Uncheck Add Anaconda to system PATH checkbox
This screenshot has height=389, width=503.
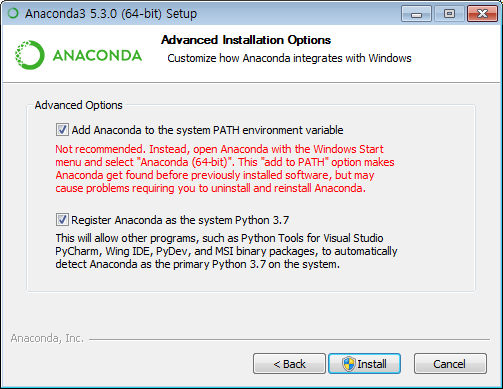pyautogui.click(x=62, y=130)
